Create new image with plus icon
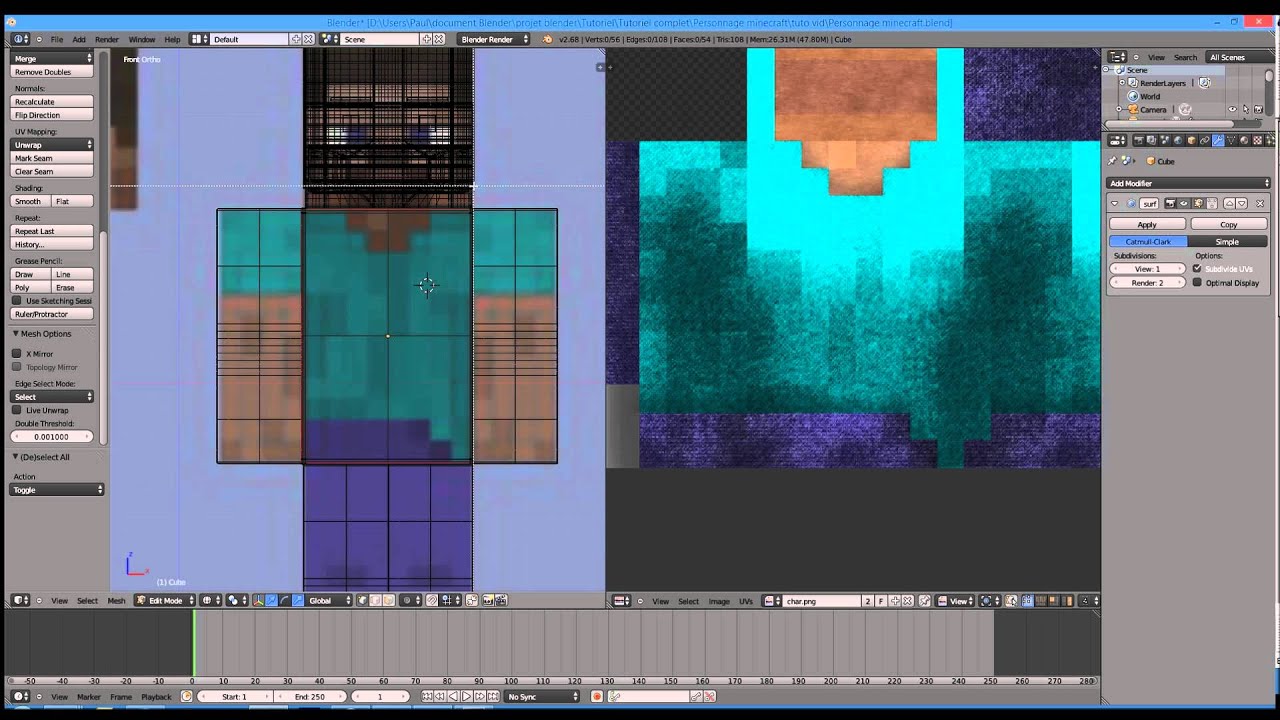1280x720 pixels. 895,601
